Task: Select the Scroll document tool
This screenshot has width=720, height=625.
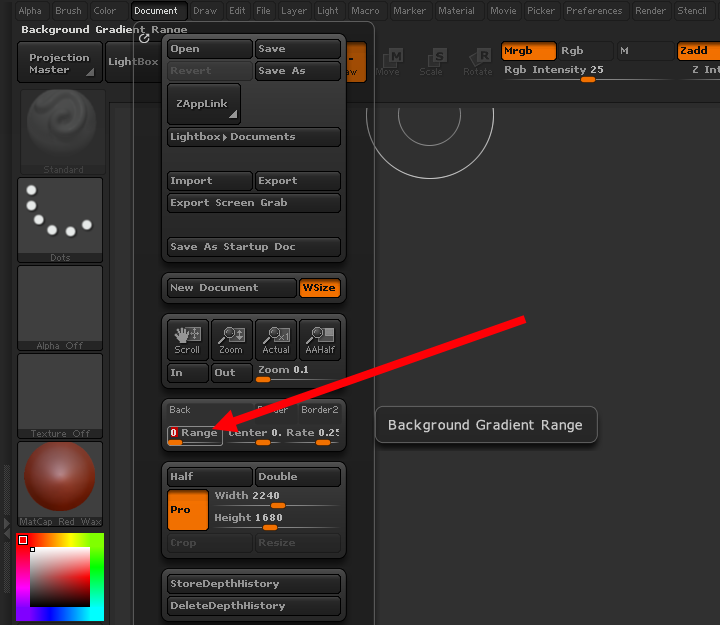Action: (x=187, y=340)
